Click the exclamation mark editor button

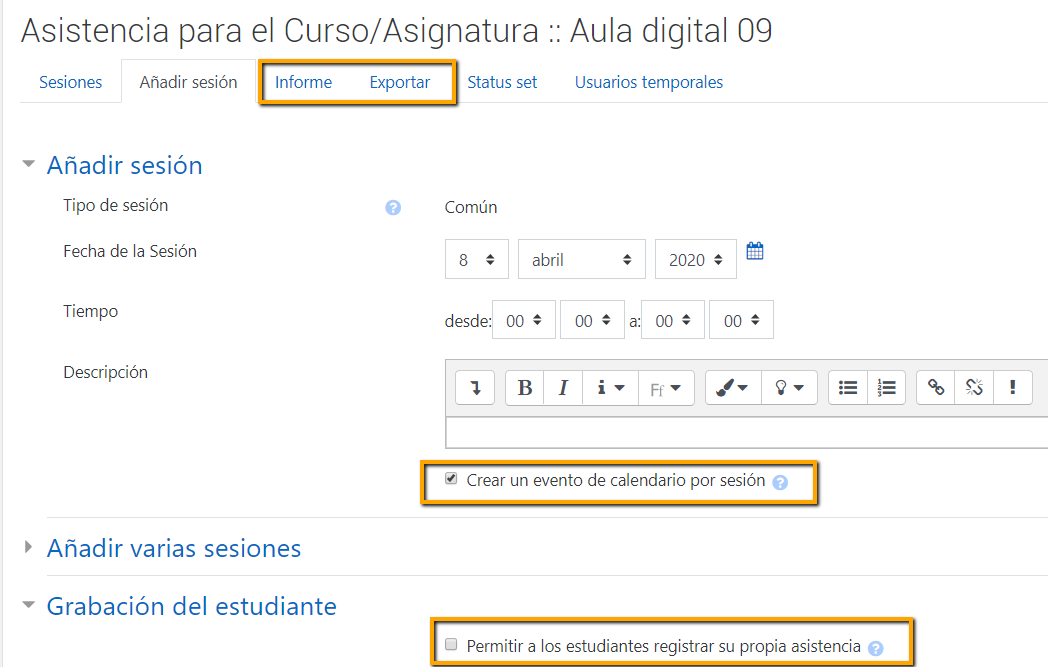[x=1013, y=388]
